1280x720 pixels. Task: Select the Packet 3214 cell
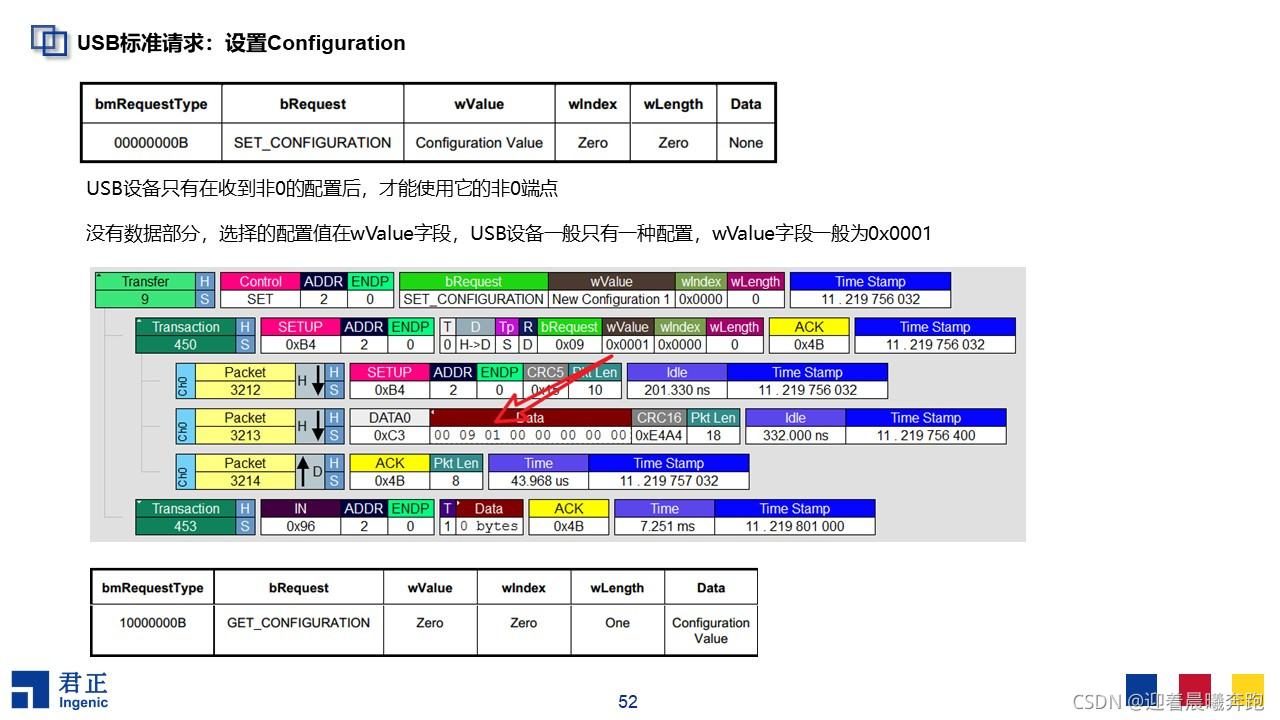point(245,472)
